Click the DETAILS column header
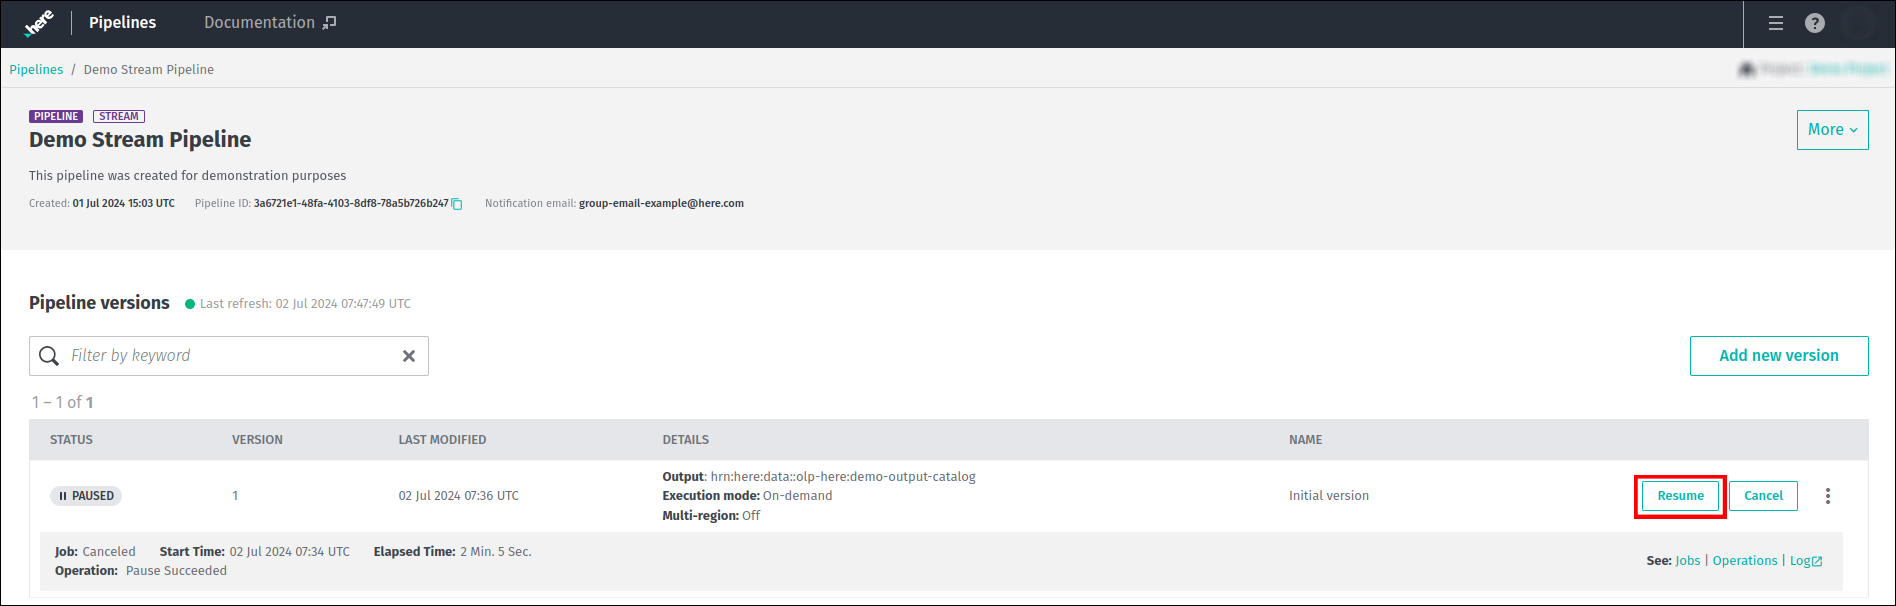Viewport: 1896px width, 606px height. point(685,440)
